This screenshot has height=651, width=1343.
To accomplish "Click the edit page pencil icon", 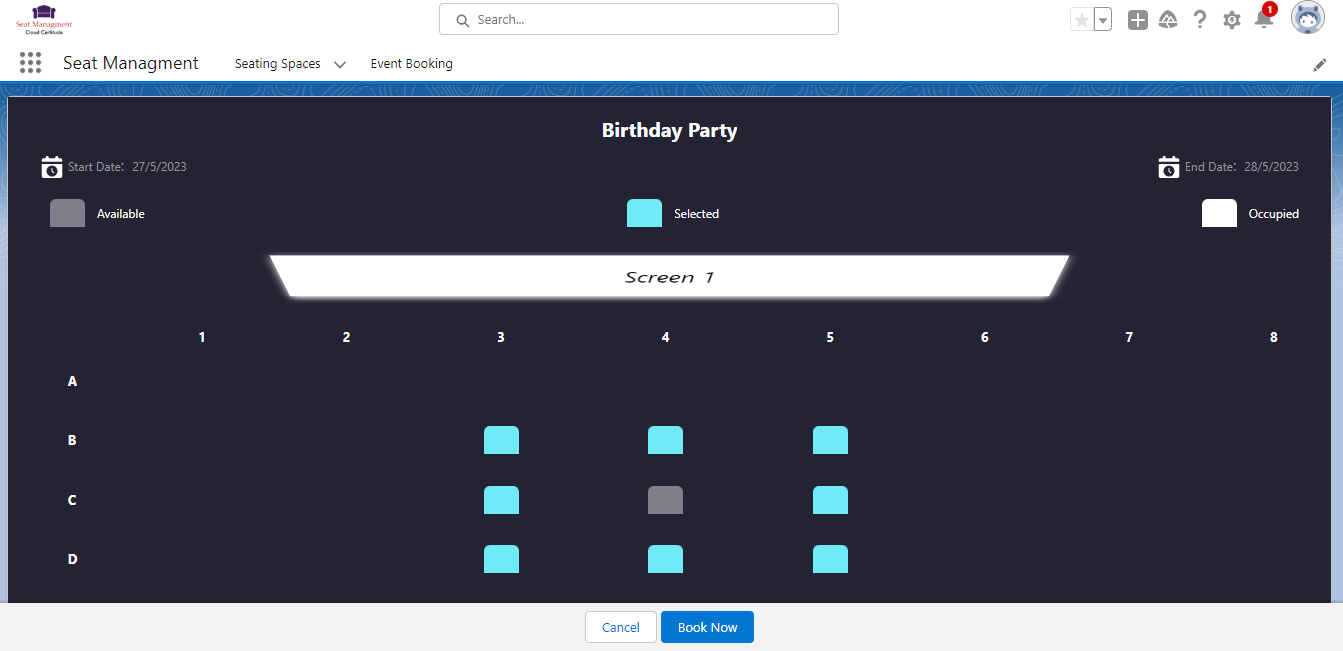I will pyautogui.click(x=1320, y=64).
